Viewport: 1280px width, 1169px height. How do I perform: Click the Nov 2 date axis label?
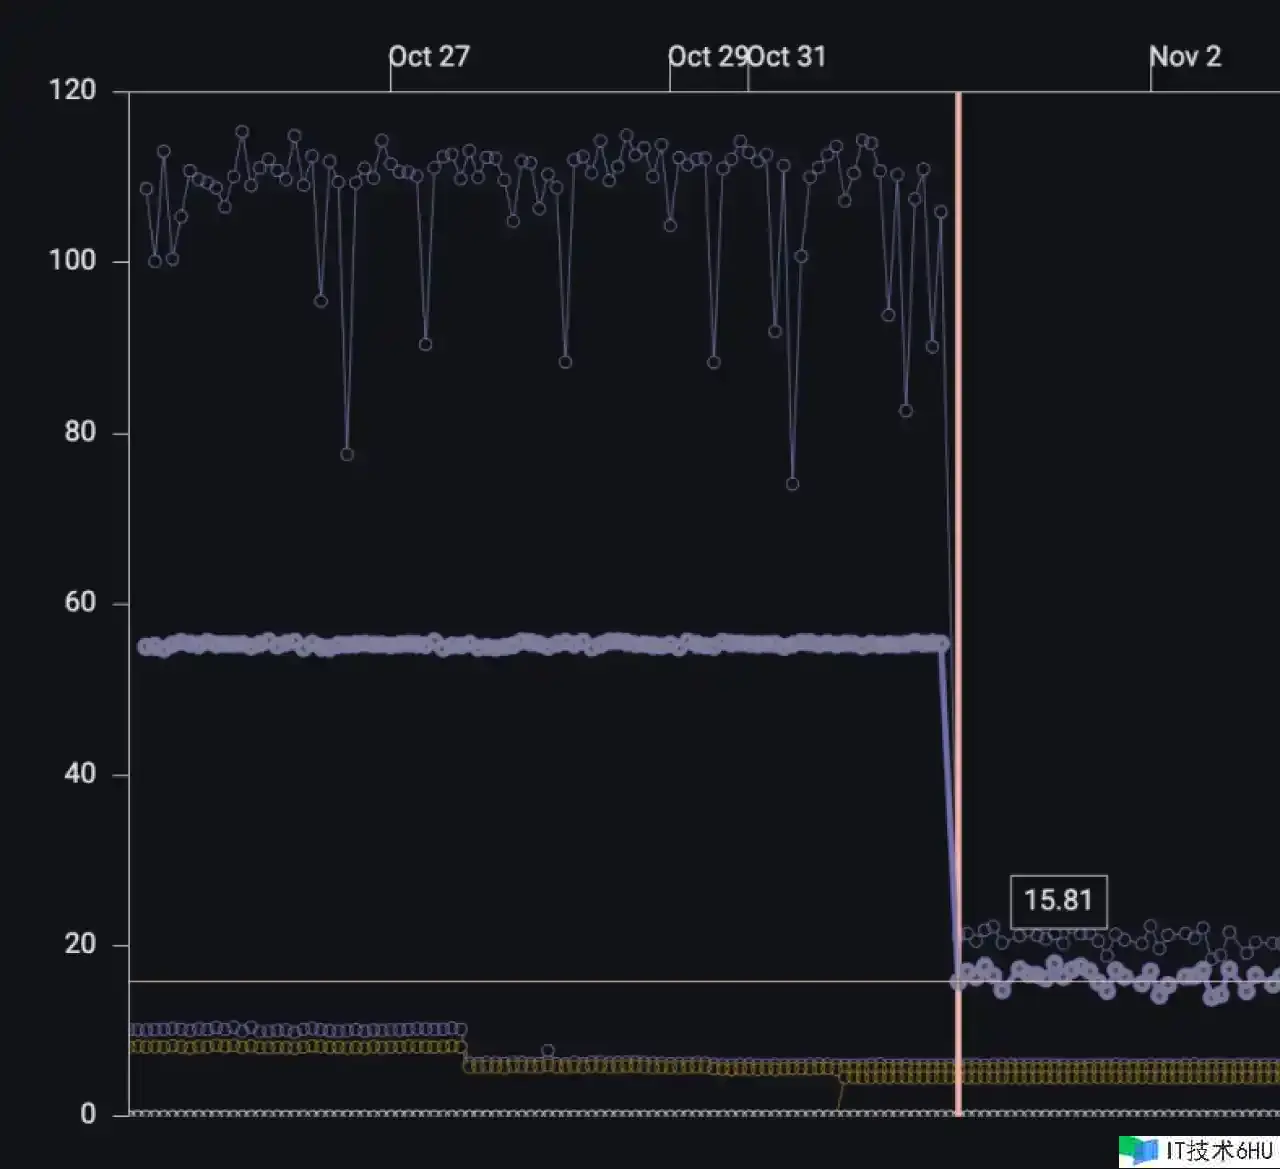[x=1185, y=57]
